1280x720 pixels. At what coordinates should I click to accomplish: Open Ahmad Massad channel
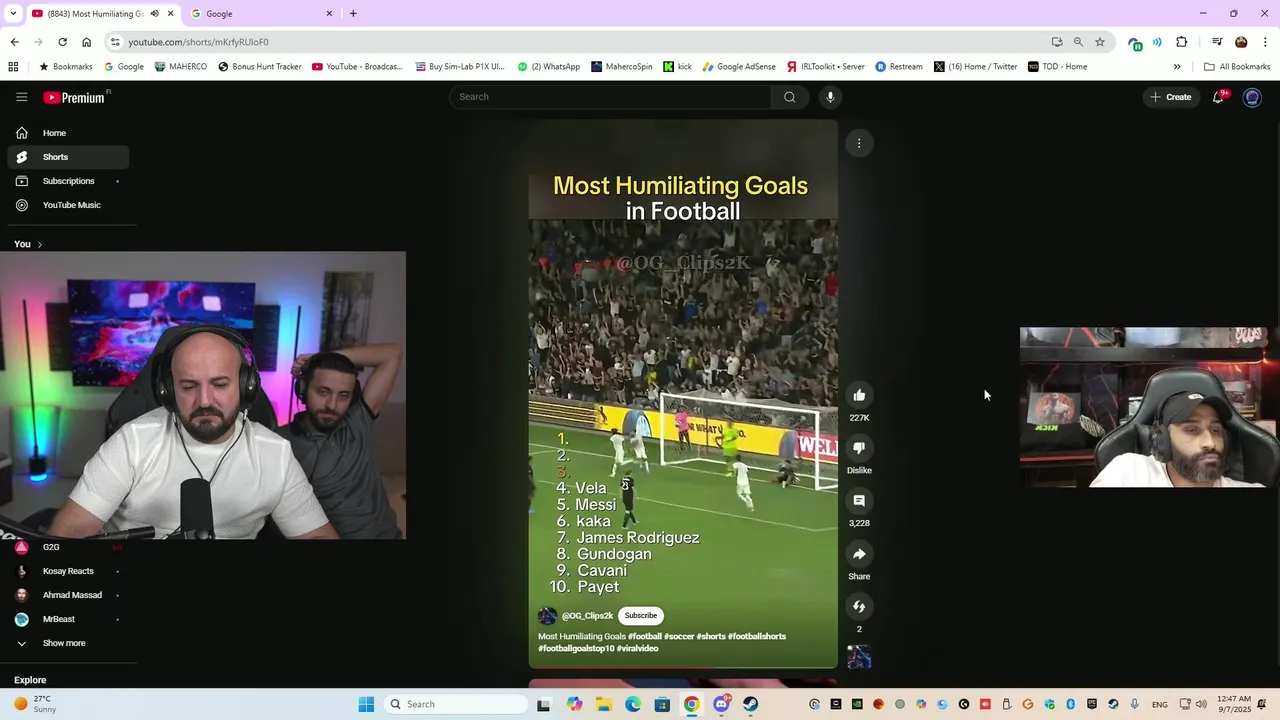[x=68, y=595]
